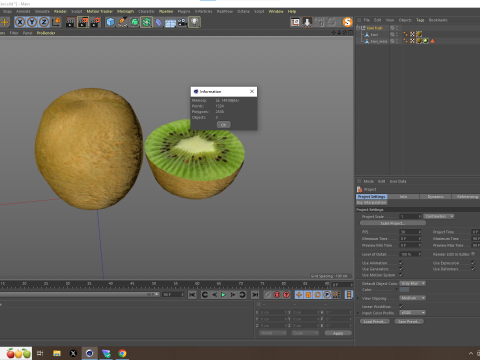Click the green subdivision generator icon
Image resolution: width=480 pixels, height=360 pixels.
click(134, 22)
